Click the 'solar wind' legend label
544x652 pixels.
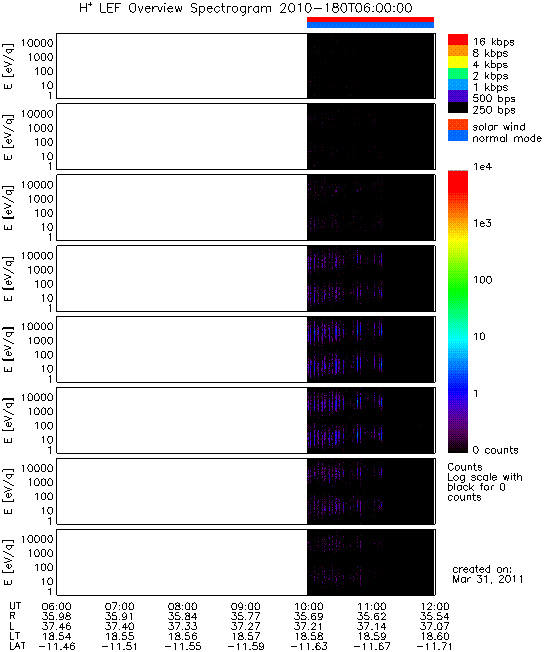[x=499, y=126]
